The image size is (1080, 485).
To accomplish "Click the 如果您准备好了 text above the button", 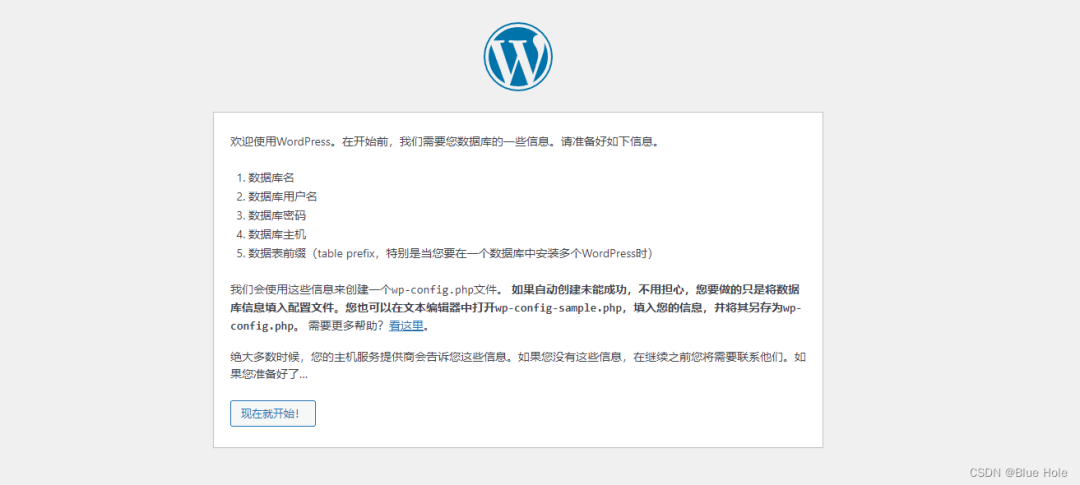I will click(x=269, y=374).
